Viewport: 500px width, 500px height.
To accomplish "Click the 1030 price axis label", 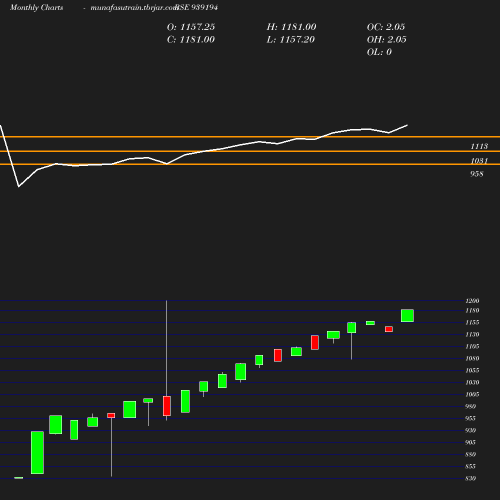I will pos(472,383).
